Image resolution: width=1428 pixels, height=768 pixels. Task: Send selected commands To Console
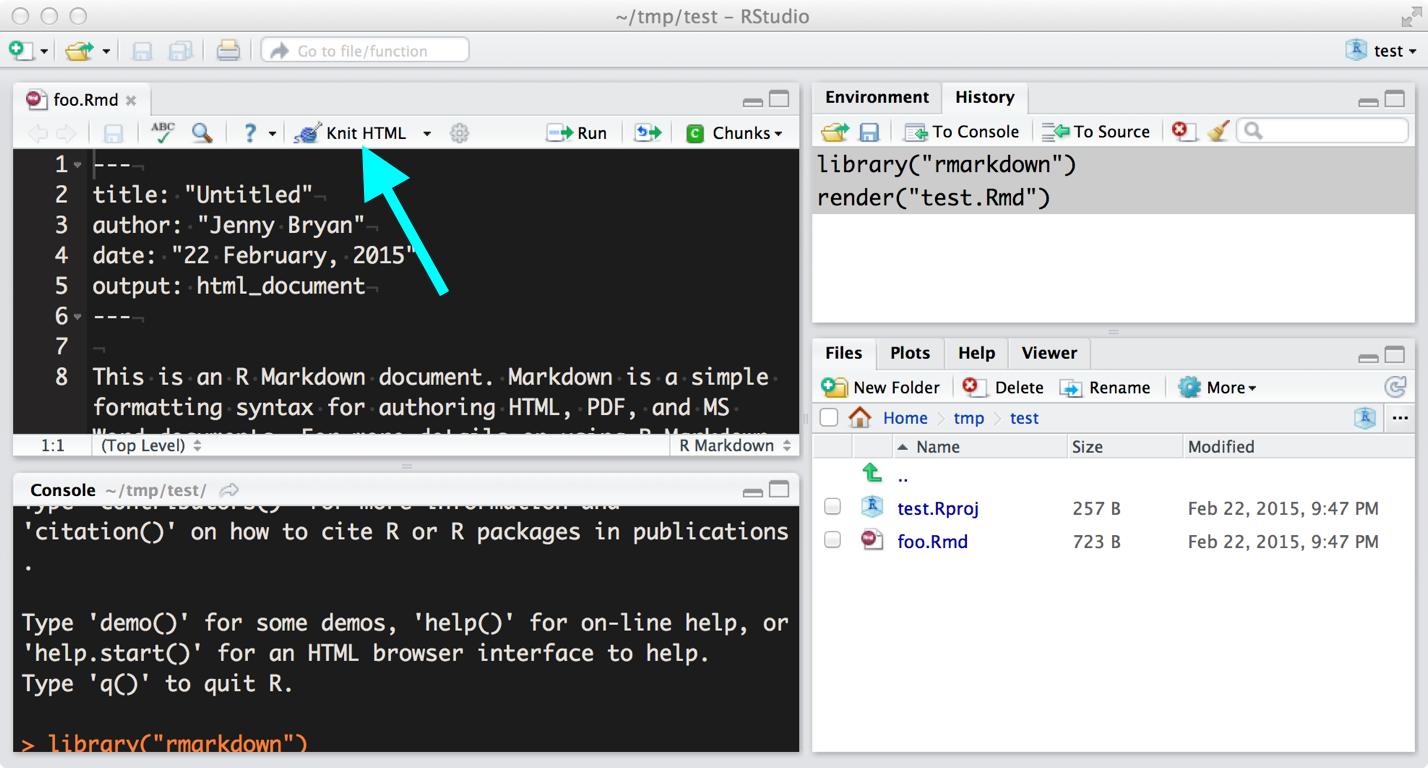point(961,132)
